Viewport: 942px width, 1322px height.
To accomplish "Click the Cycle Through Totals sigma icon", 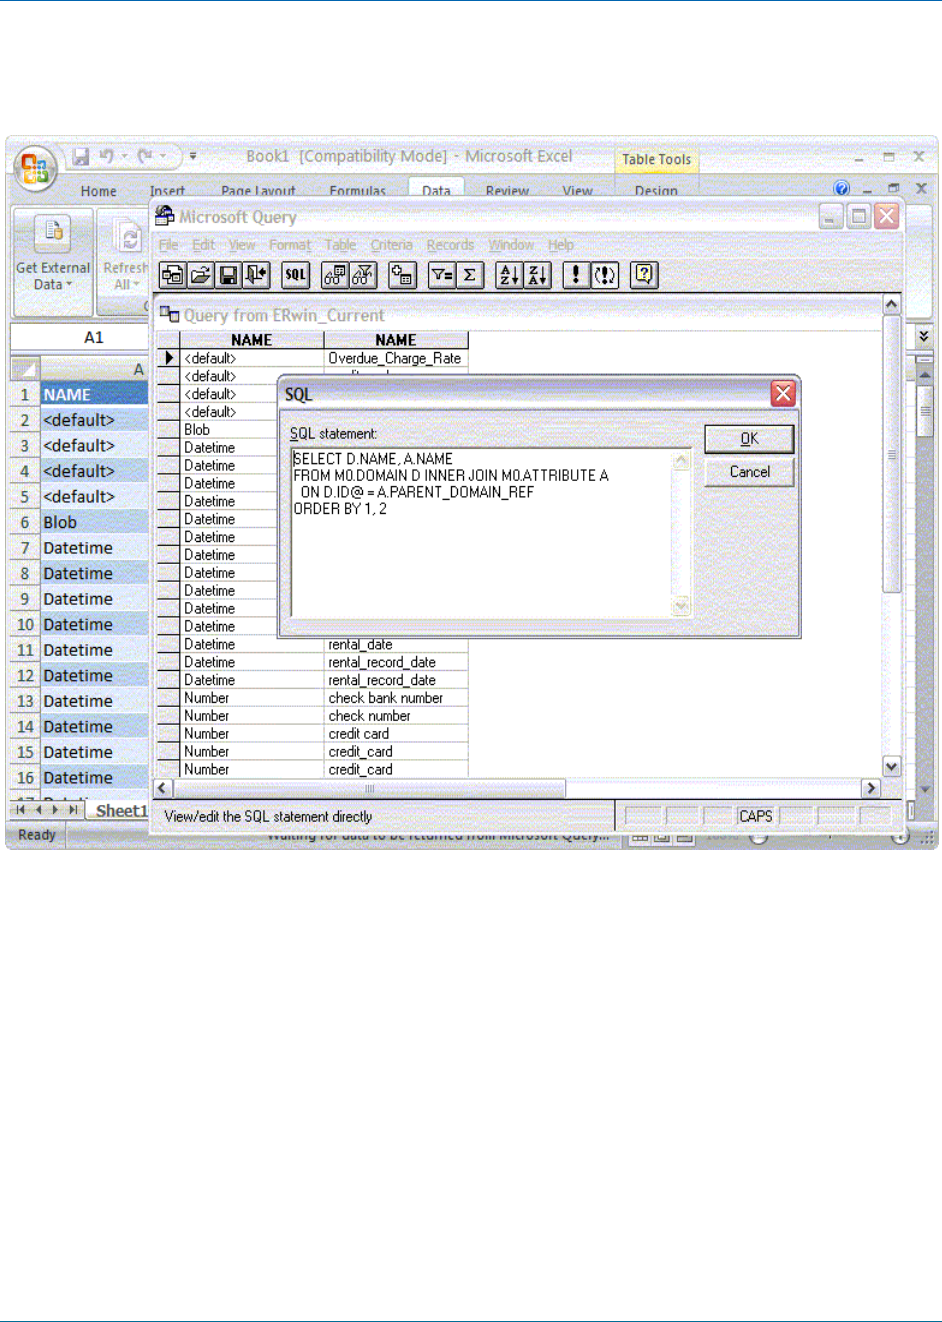I will click(469, 275).
